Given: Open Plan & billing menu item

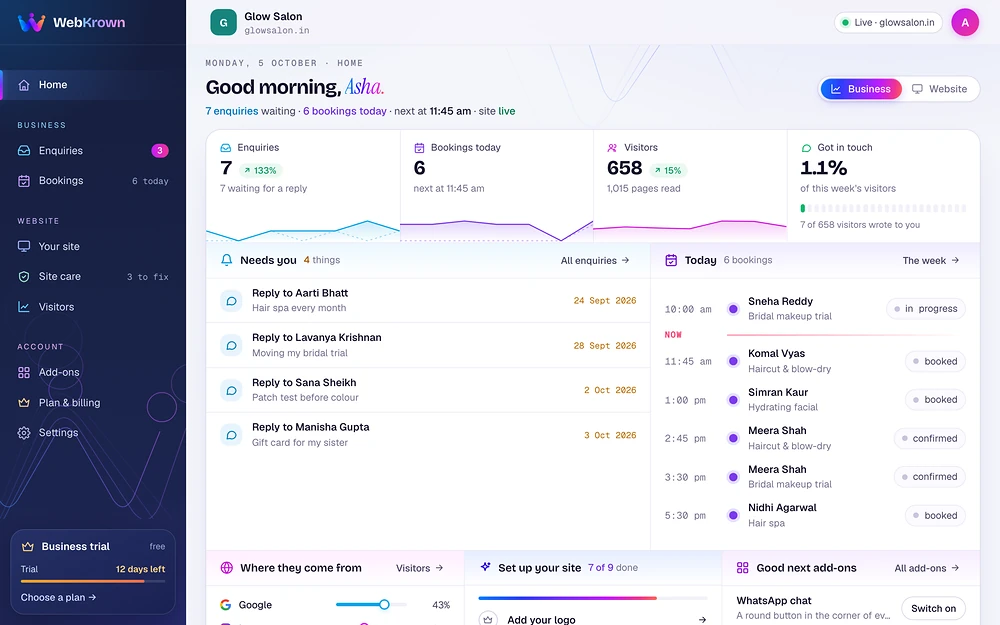Looking at the screenshot, I should [93, 402].
